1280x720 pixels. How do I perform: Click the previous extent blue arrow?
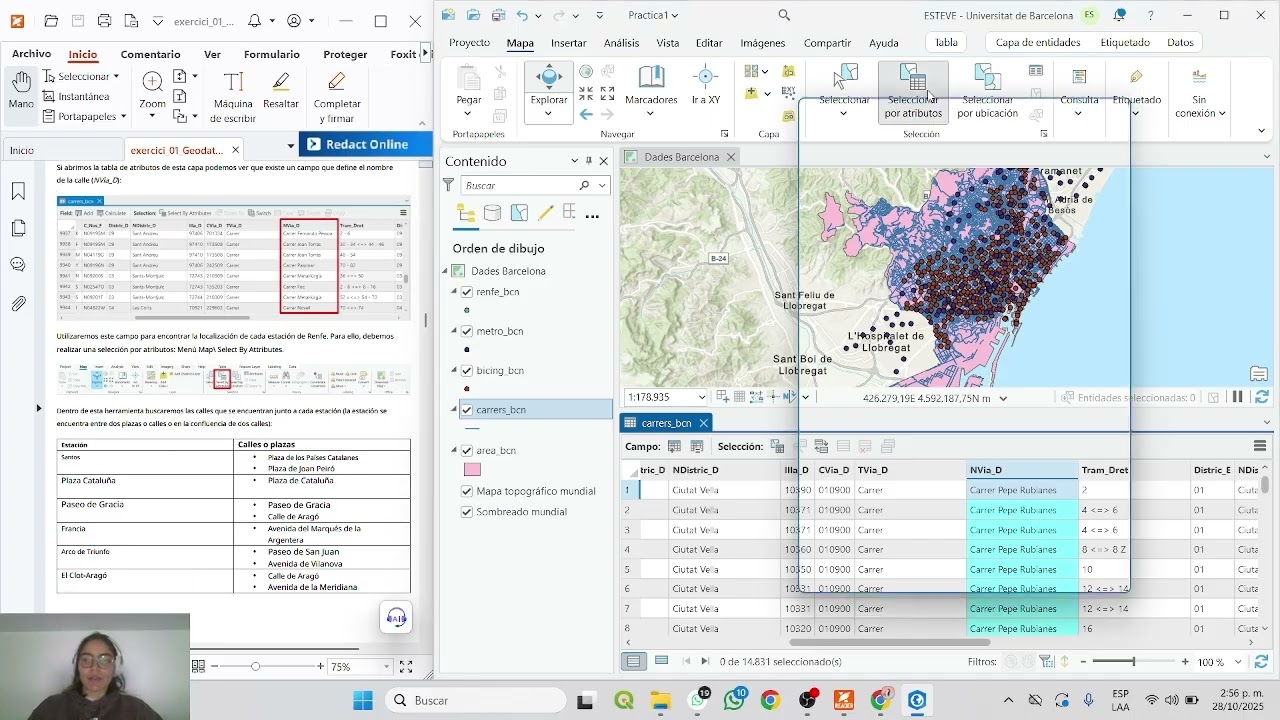pos(586,114)
